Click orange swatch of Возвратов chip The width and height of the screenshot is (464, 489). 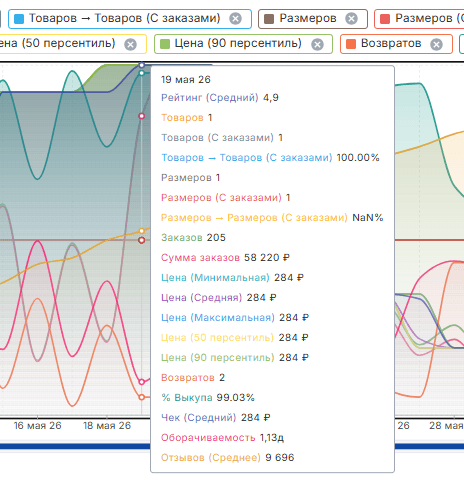point(351,44)
